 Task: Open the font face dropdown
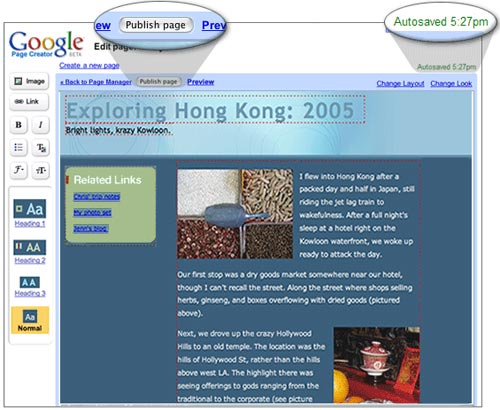point(18,170)
